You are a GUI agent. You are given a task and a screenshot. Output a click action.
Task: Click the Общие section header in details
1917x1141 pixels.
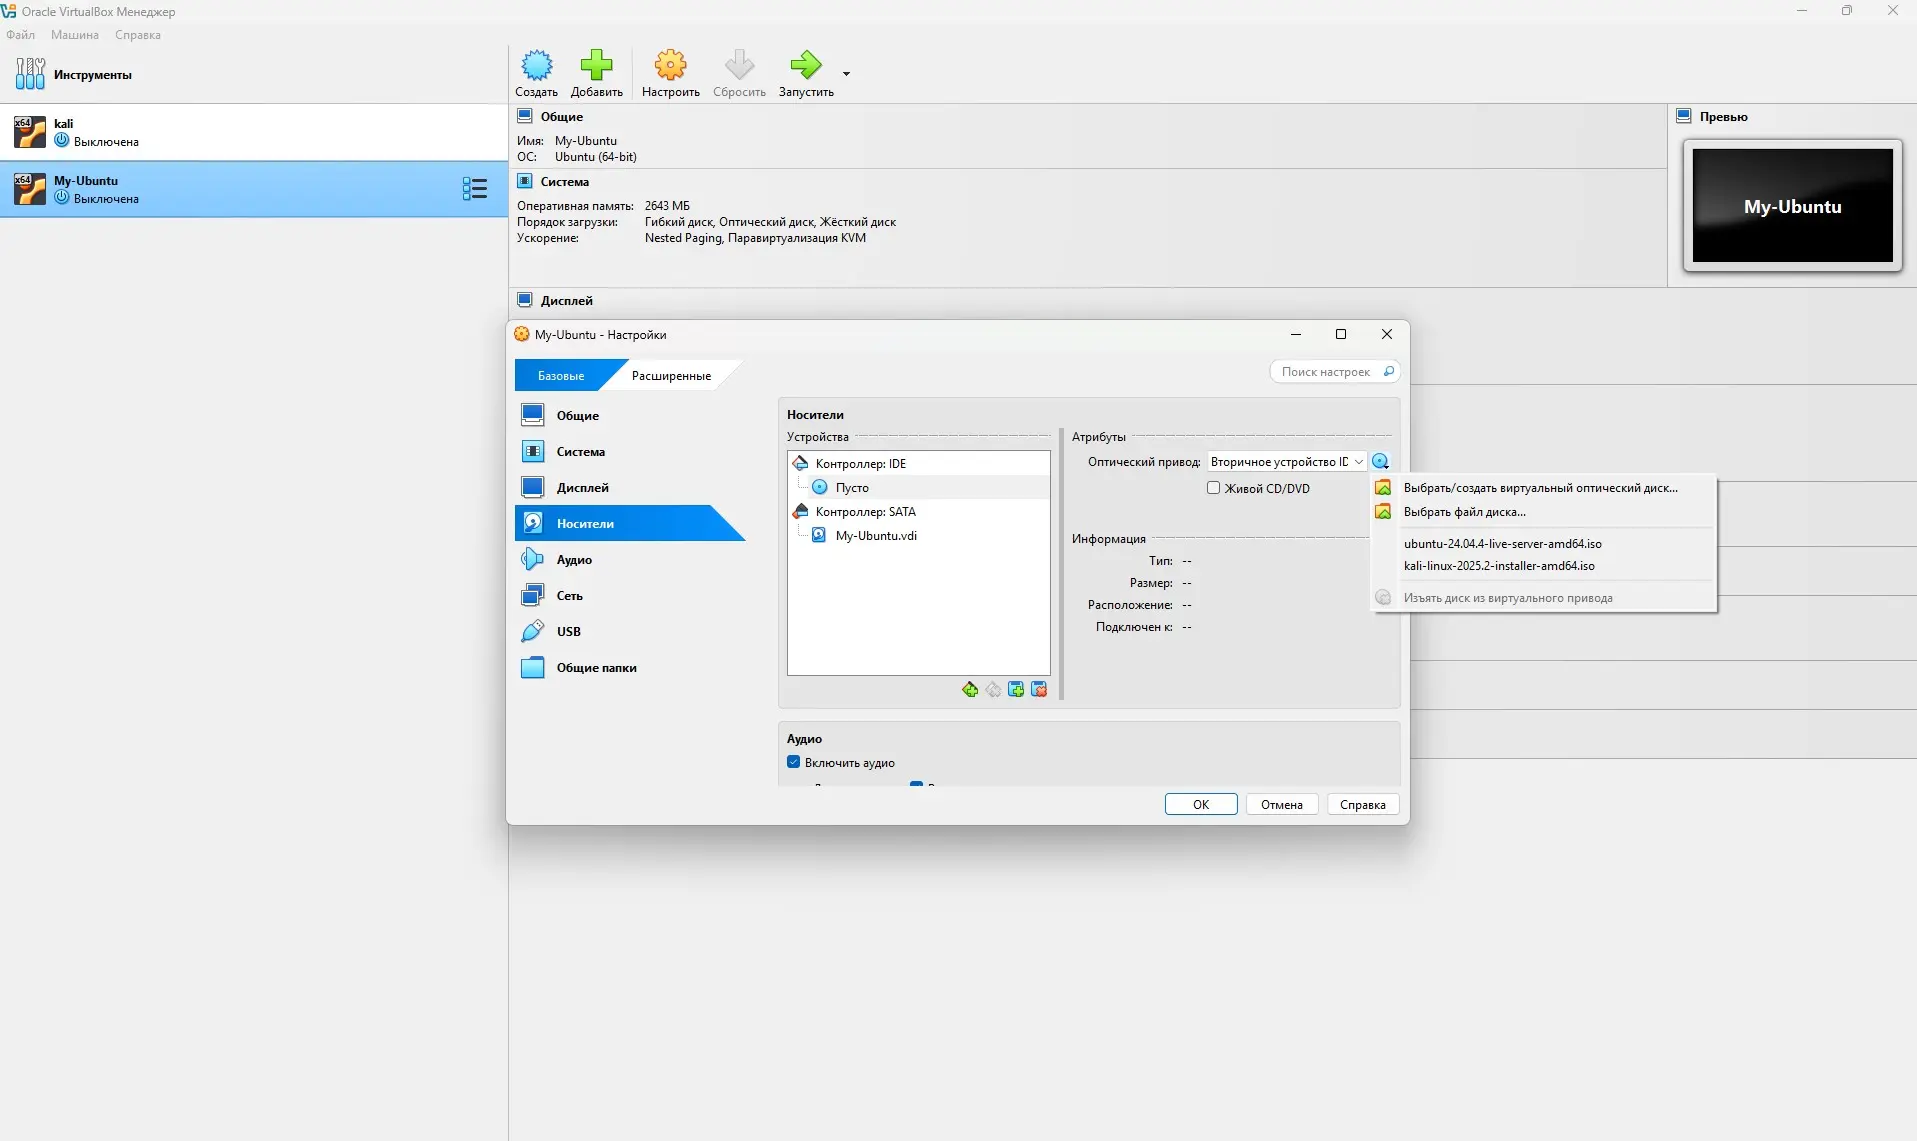tap(562, 117)
